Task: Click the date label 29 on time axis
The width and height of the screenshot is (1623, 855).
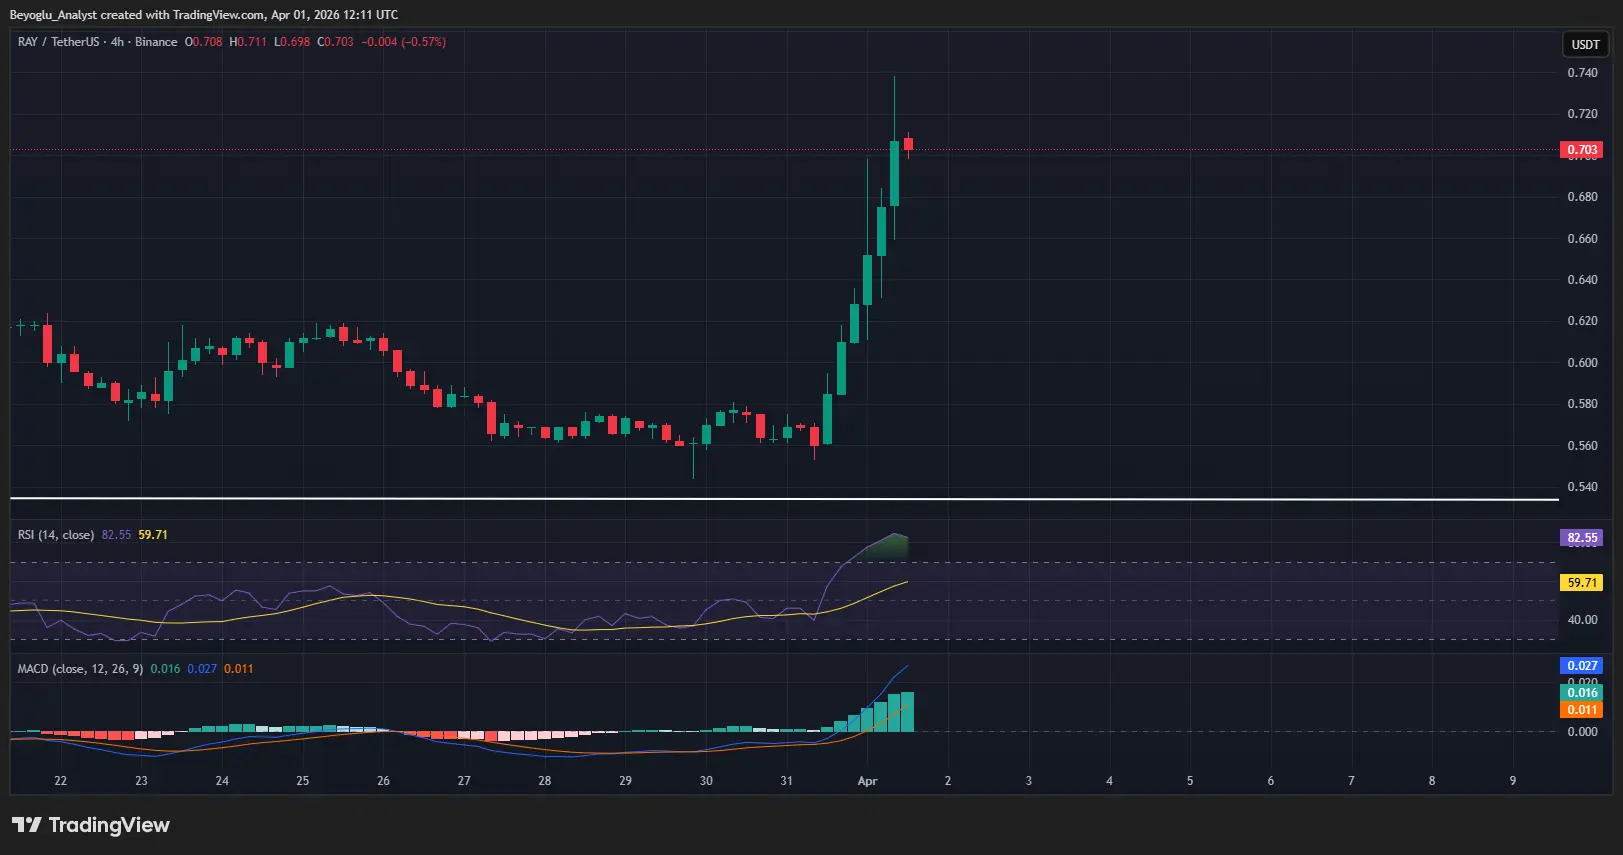Action: click(x=625, y=781)
